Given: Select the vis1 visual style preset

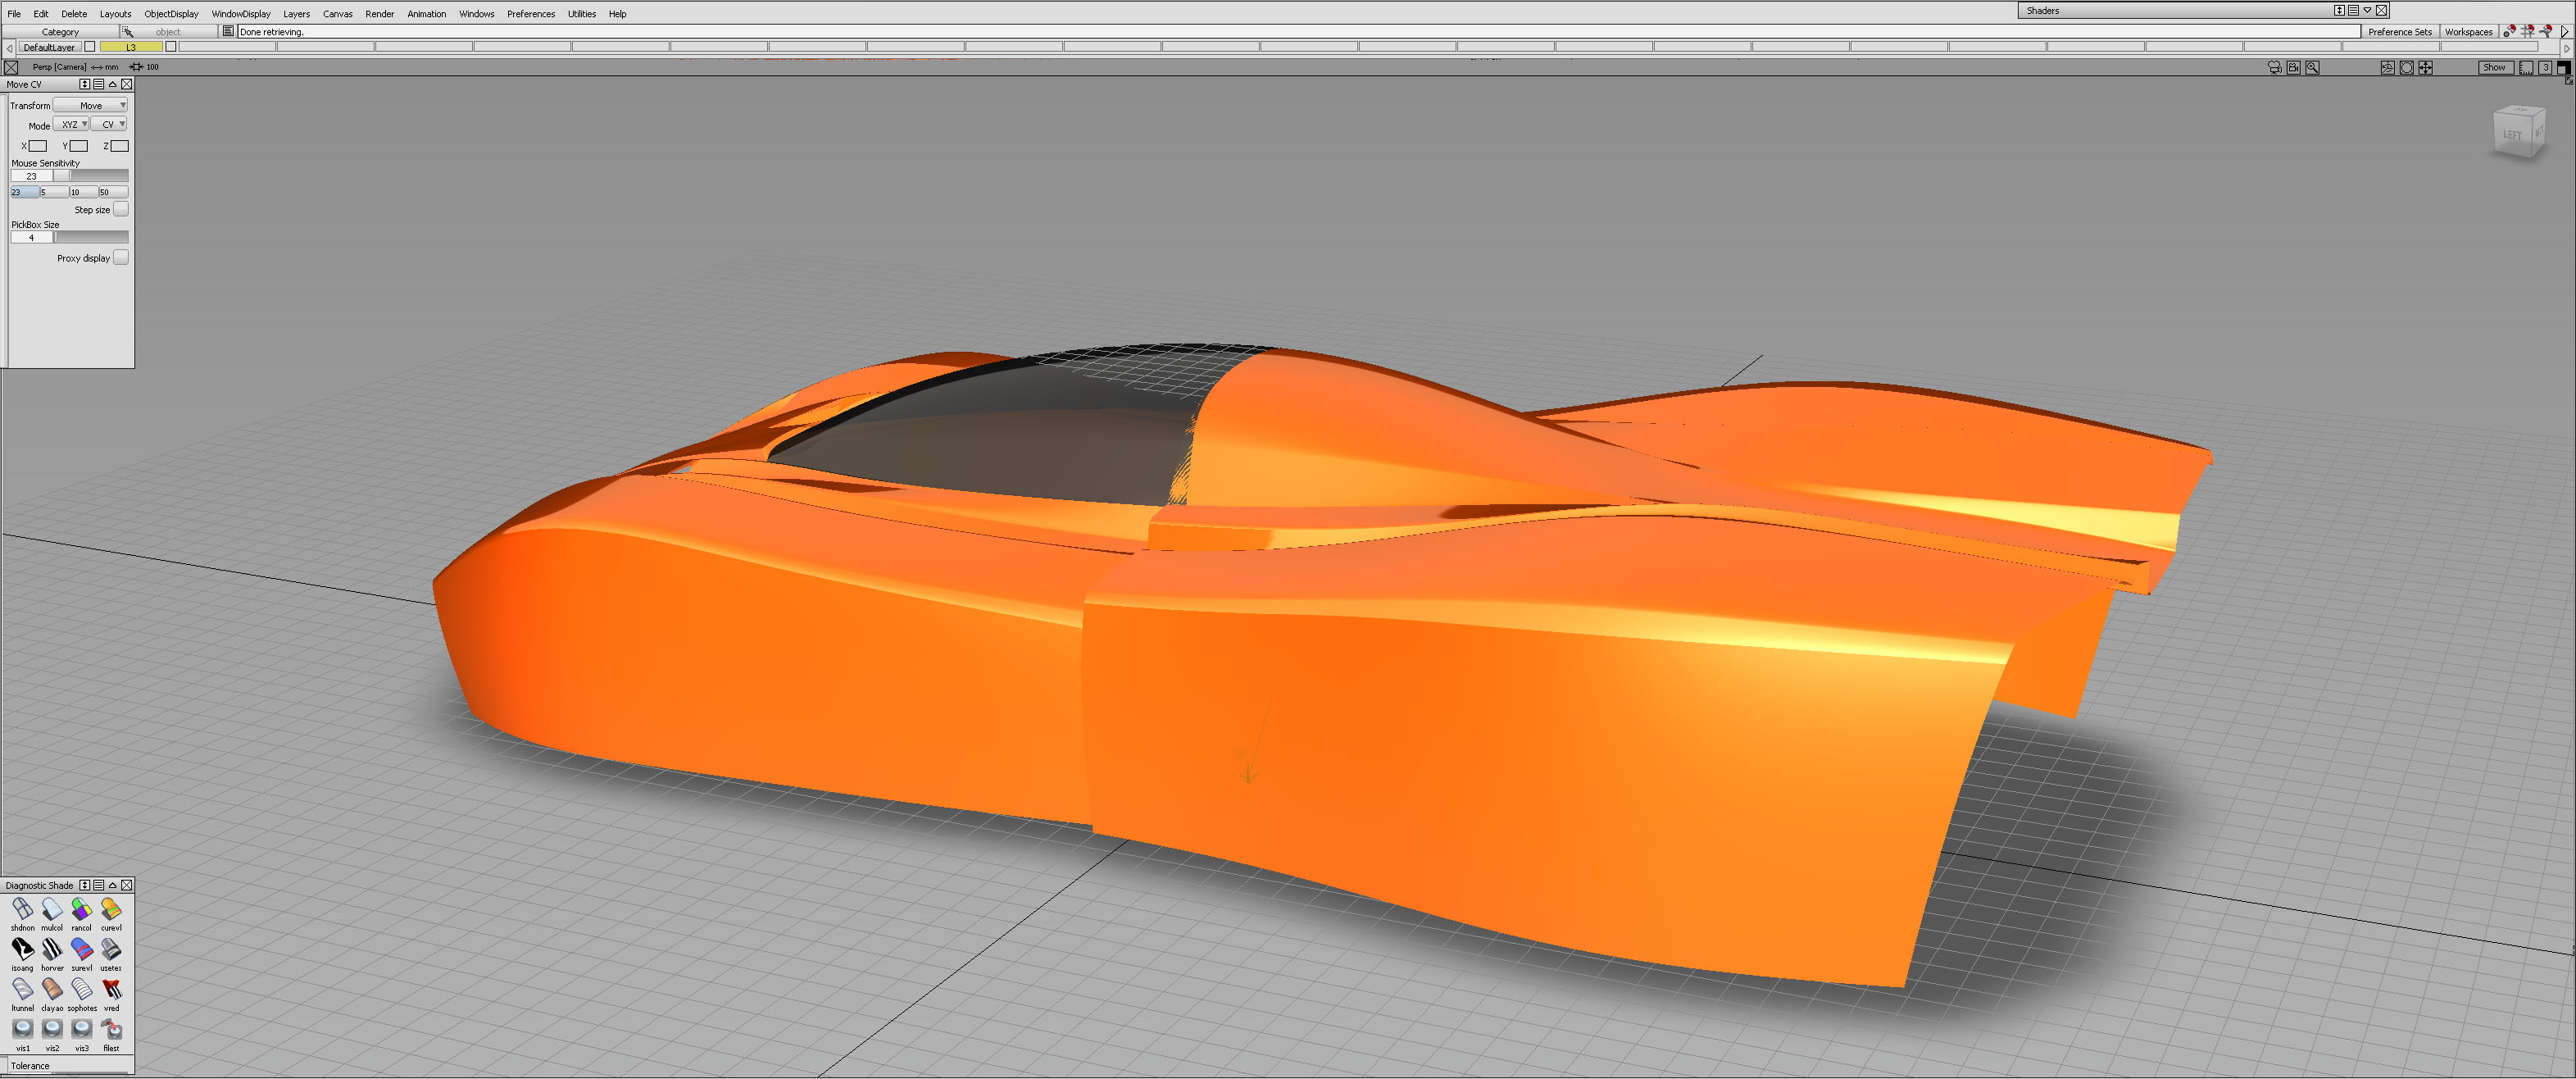Looking at the screenshot, I should pos(22,1030).
